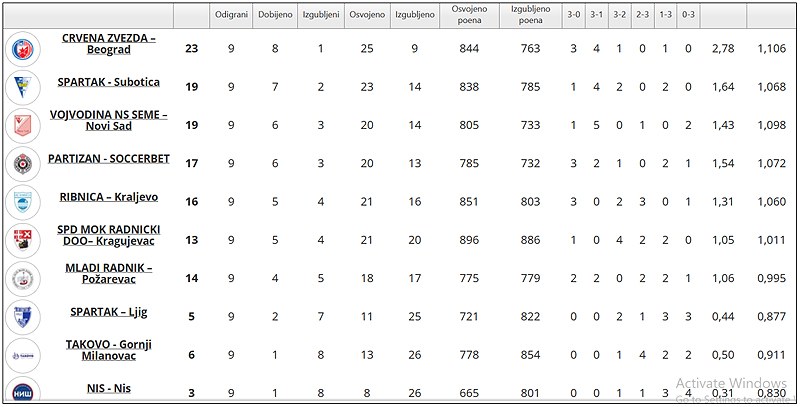
Task: Open the NIS Nis club logo
Action: point(21,390)
